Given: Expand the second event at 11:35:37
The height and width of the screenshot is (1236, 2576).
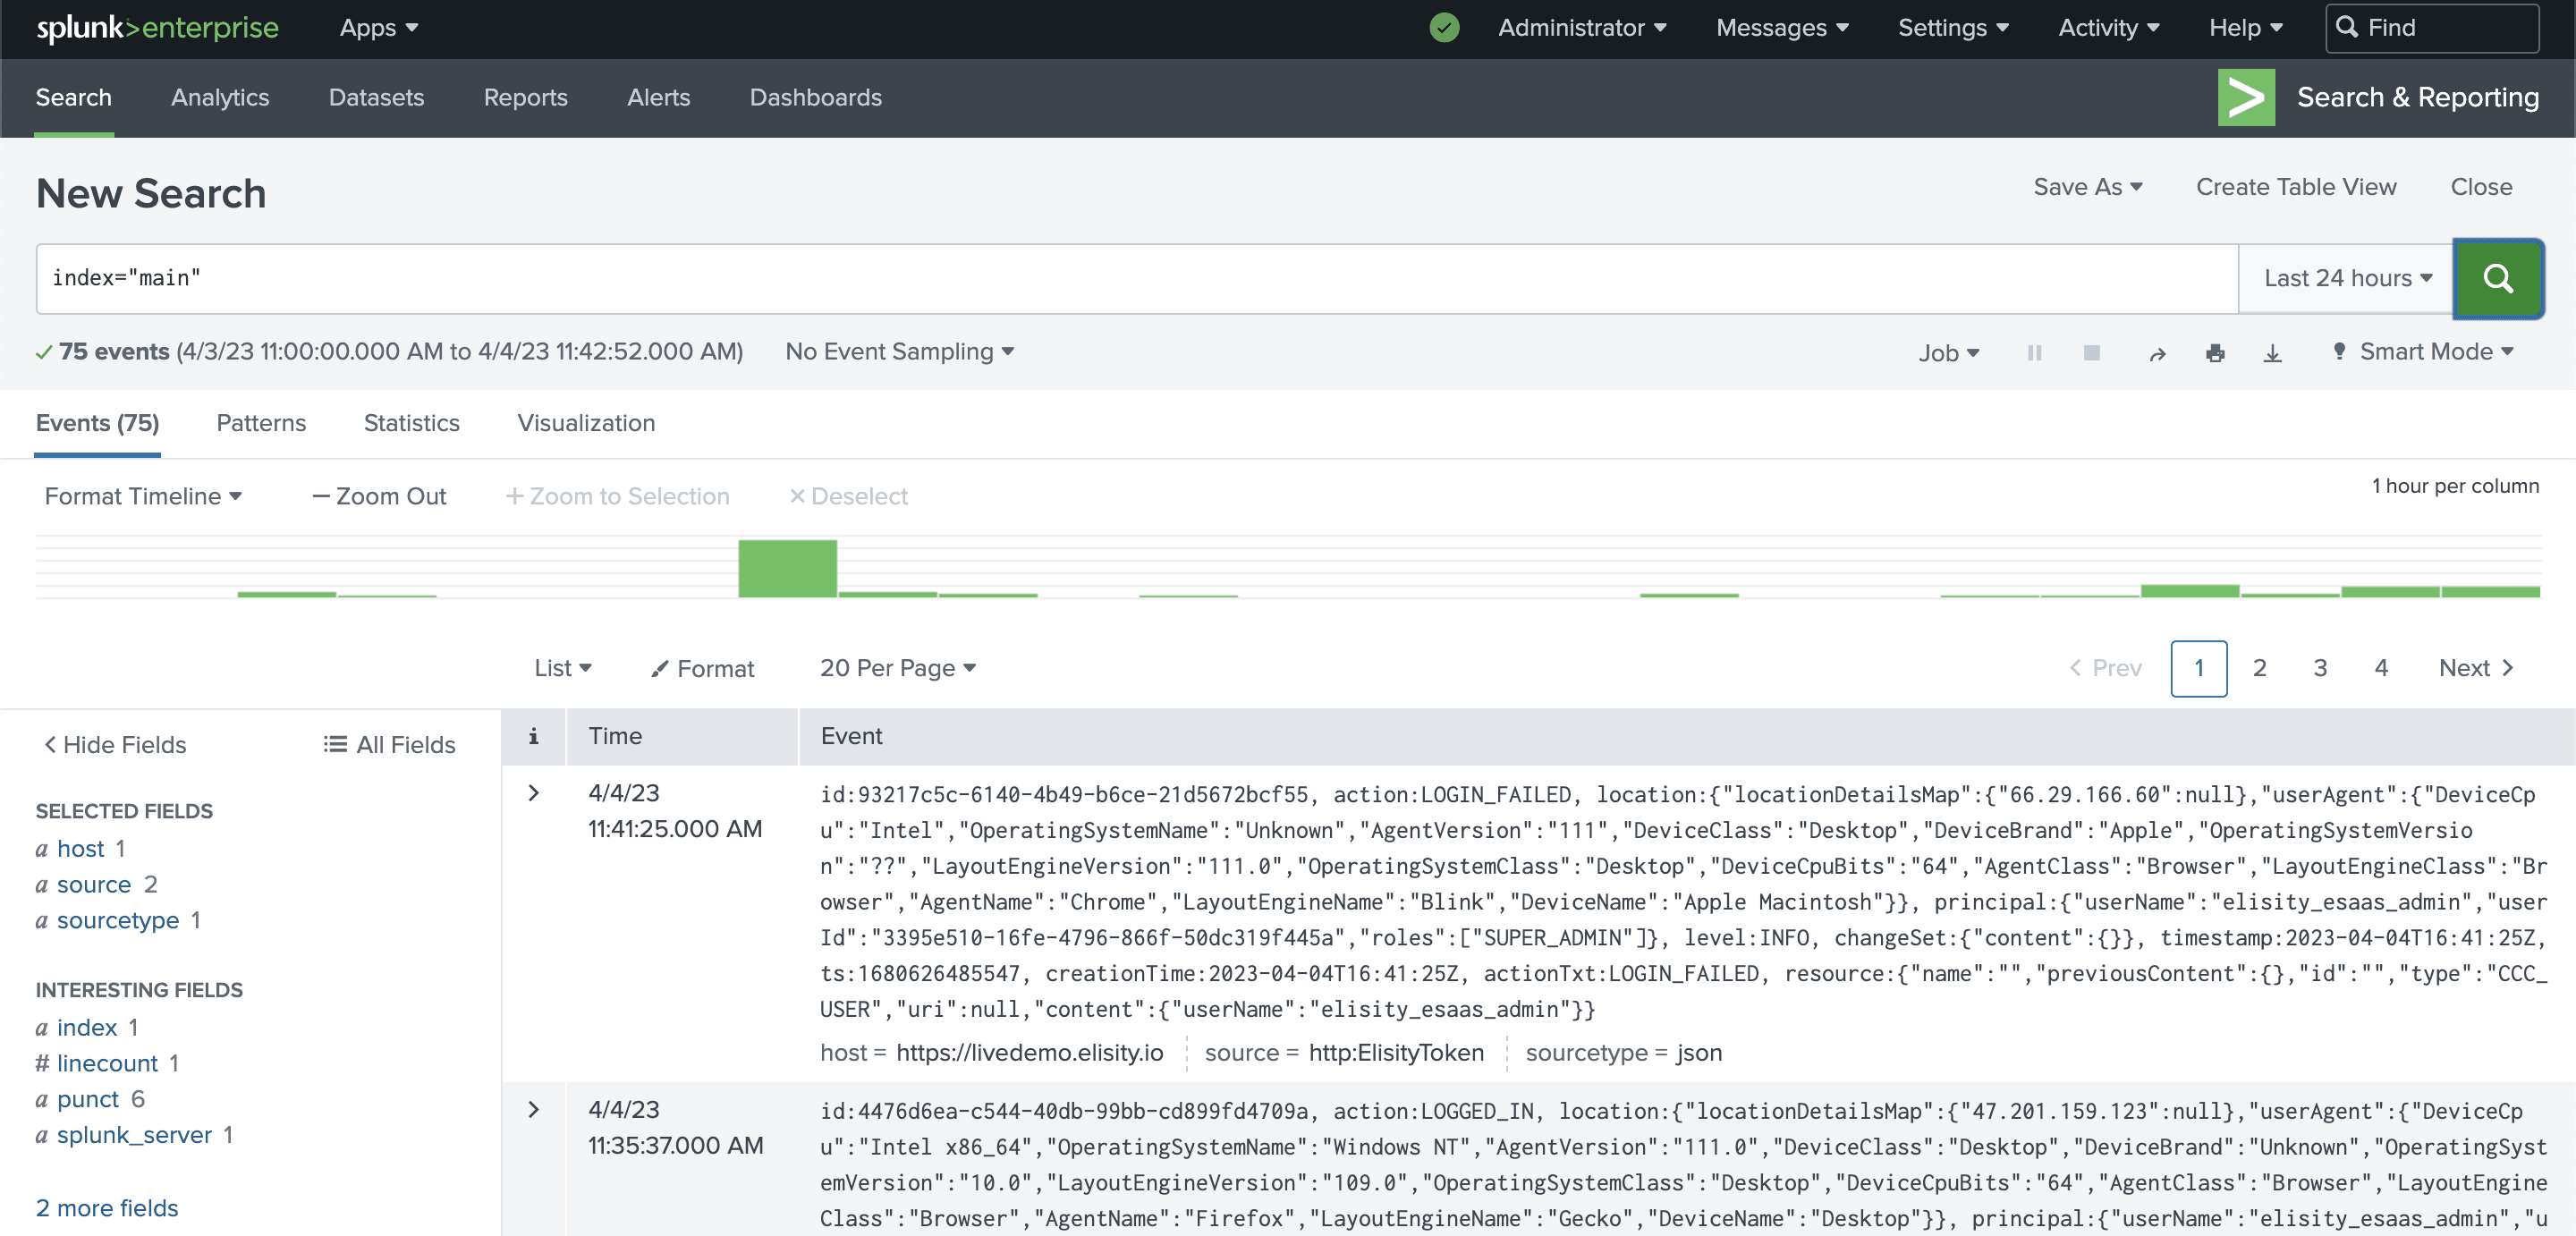Looking at the screenshot, I should pyautogui.click(x=533, y=1109).
